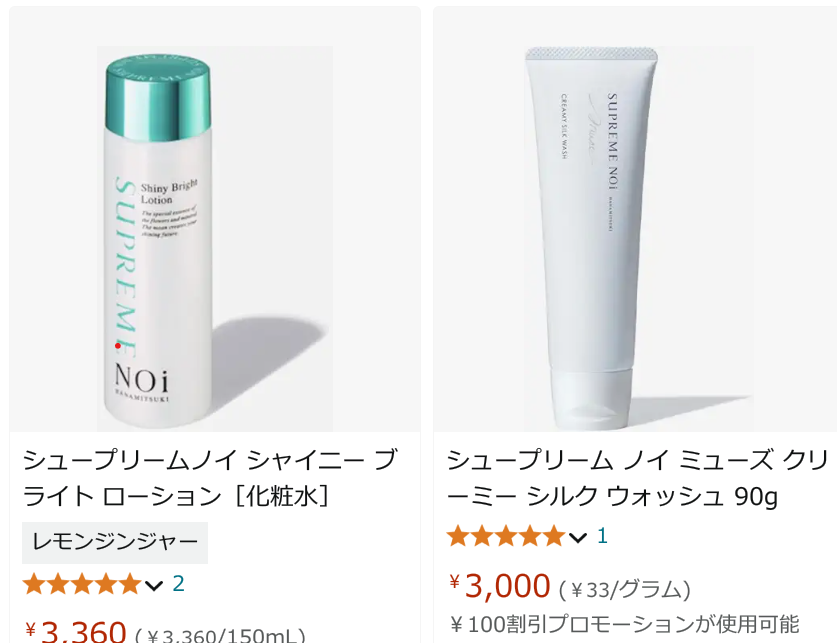Expand the silk wash rating chevron
This screenshot has width=837, height=643.
578,538
